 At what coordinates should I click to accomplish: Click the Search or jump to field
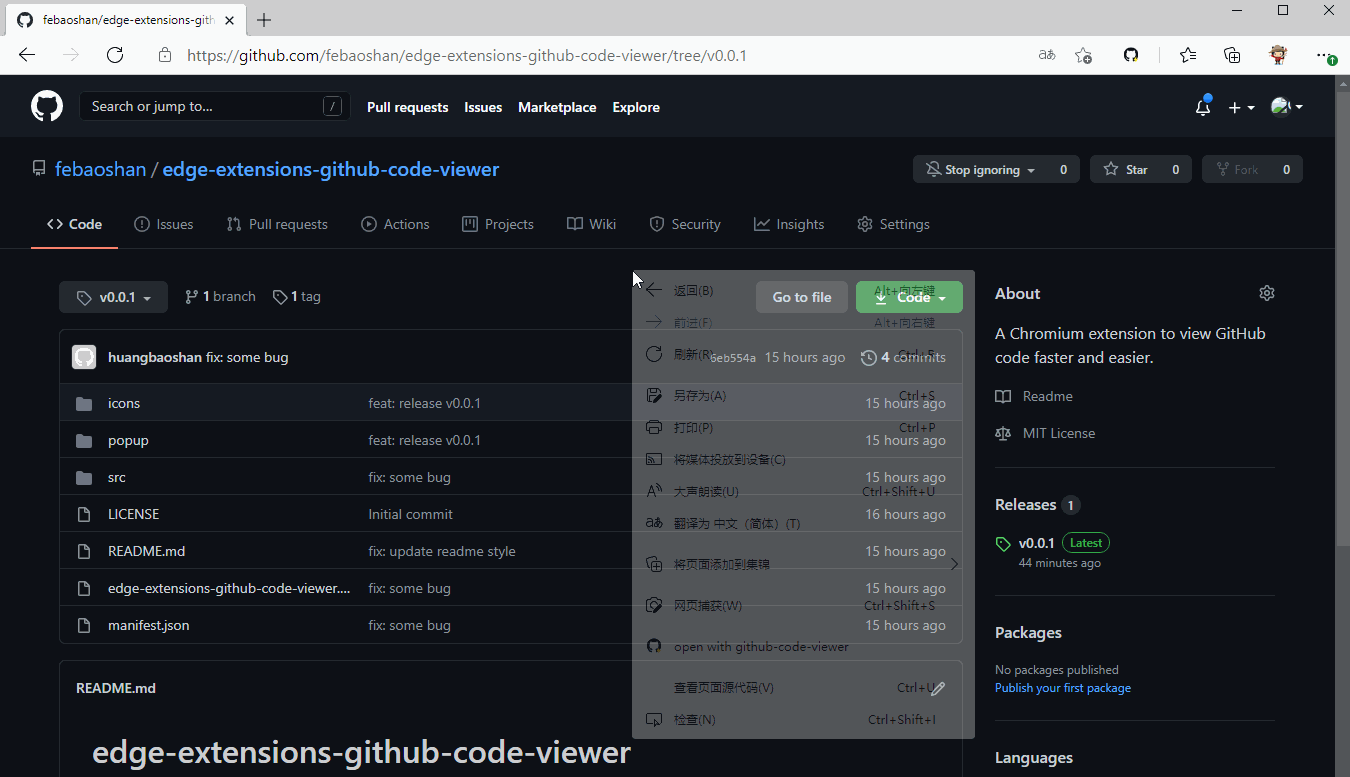pyautogui.click(x=215, y=106)
